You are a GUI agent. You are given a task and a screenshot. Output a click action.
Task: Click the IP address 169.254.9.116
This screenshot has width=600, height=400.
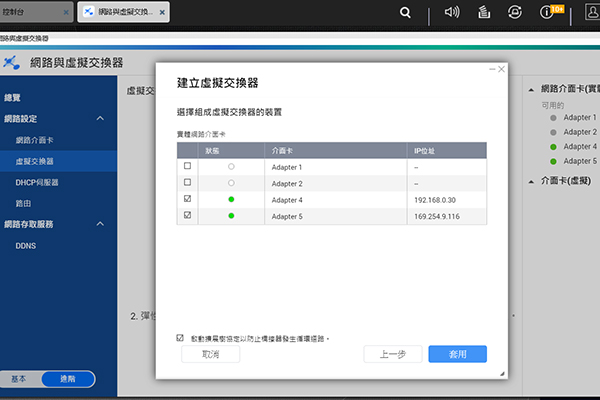(x=437, y=217)
